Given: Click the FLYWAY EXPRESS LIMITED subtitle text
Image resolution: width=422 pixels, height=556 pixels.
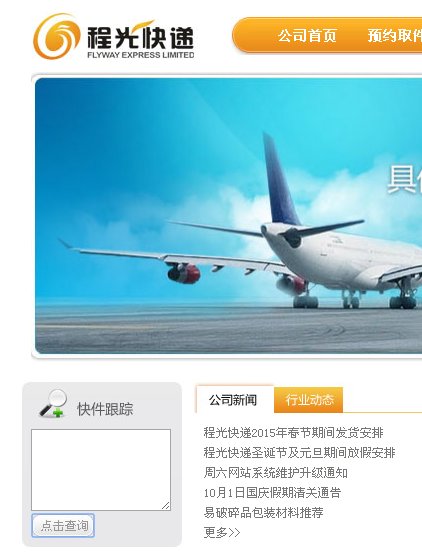Looking at the screenshot, I should 141,55.
